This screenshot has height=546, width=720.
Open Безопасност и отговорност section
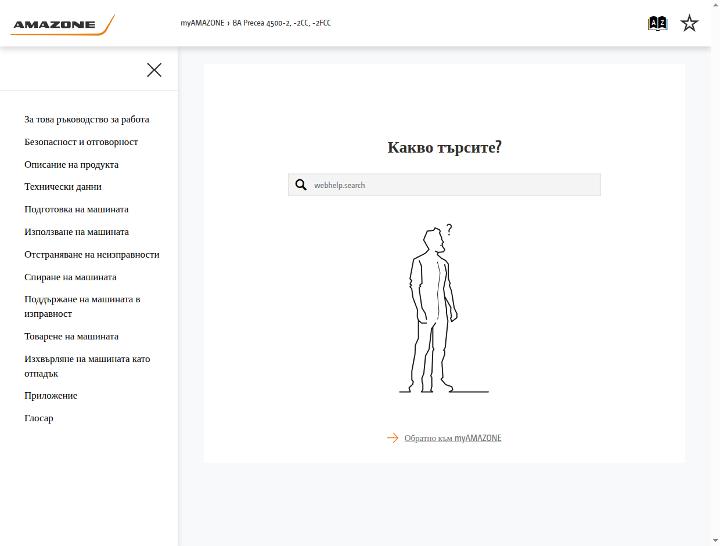81,142
